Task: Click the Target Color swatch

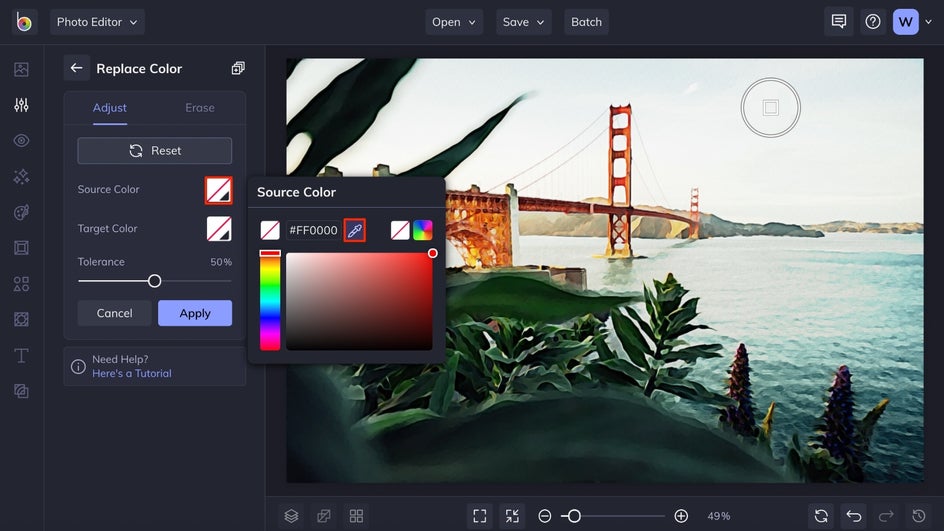Action: 219,229
